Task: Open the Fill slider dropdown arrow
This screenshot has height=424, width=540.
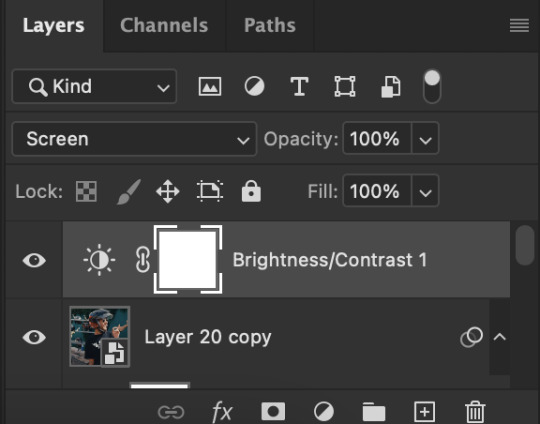Action: pyautogui.click(x=425, y=191)
